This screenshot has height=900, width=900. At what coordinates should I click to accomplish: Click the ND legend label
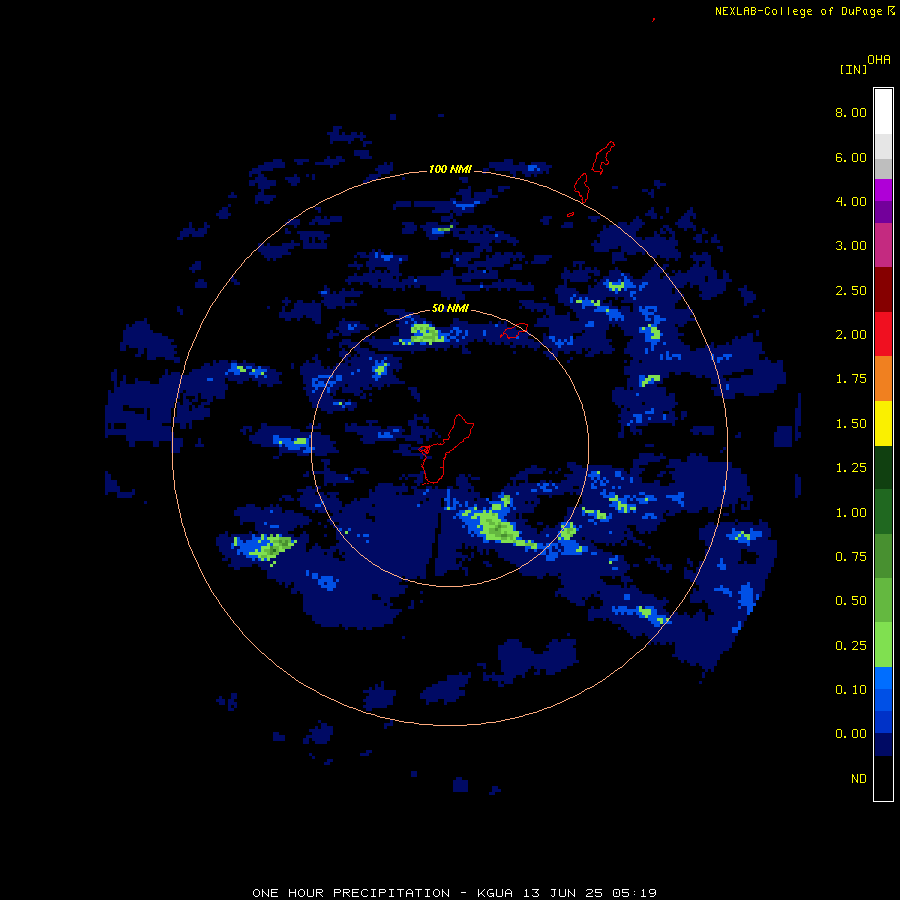point(859,779)
